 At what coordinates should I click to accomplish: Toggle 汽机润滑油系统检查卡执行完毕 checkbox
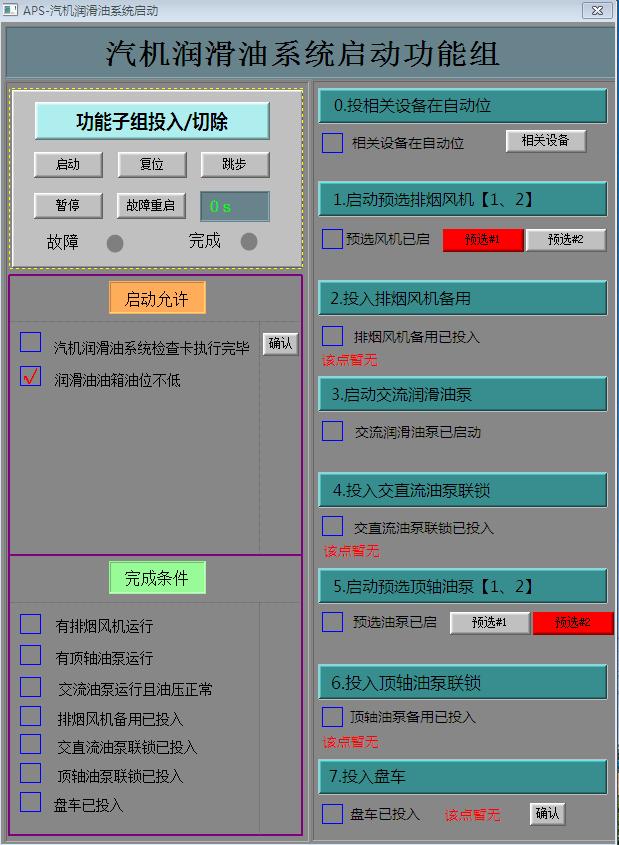pos(30,343)
